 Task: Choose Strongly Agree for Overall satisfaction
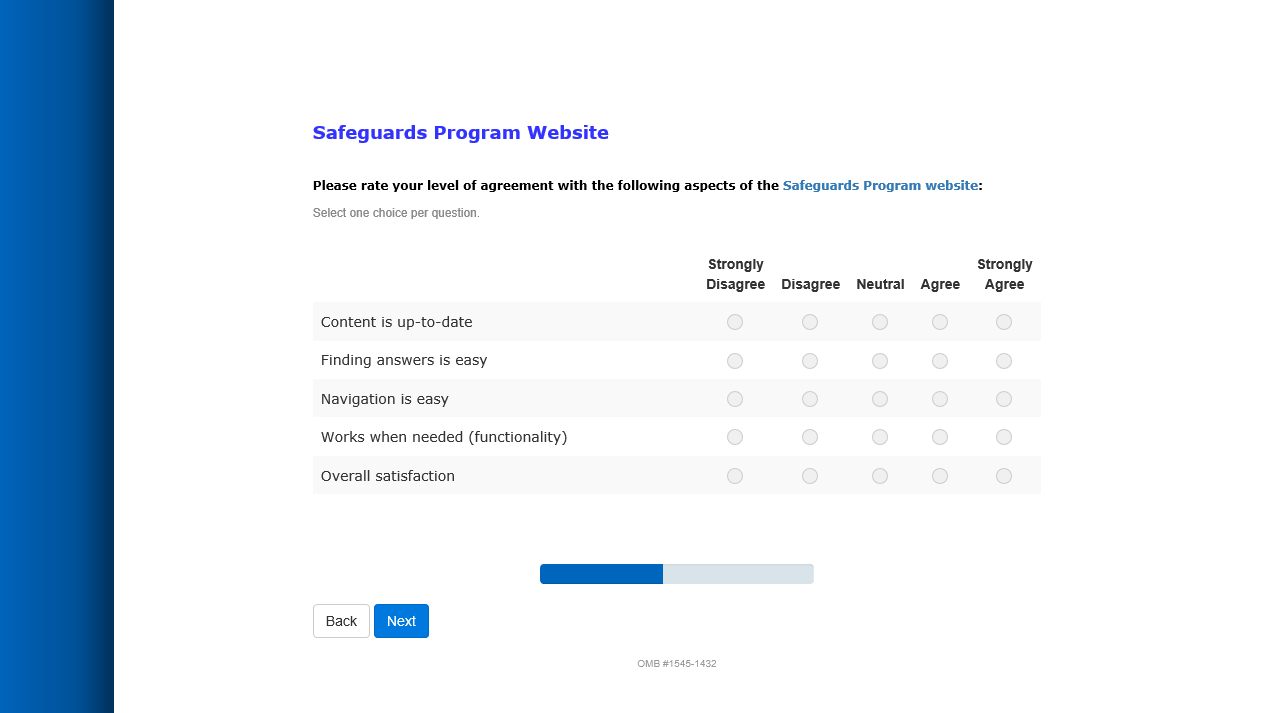(x=1004, y=476)
